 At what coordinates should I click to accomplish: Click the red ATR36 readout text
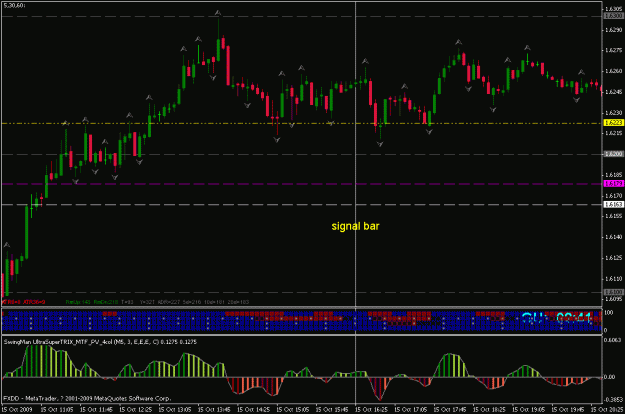34,302
